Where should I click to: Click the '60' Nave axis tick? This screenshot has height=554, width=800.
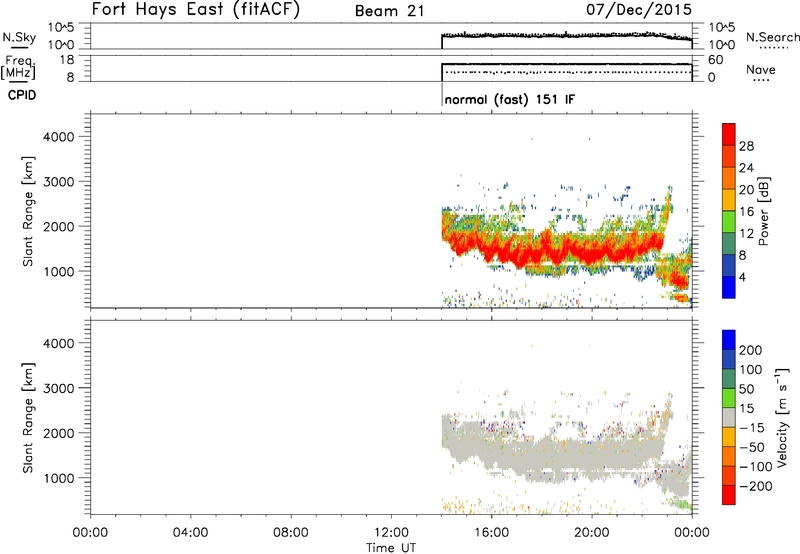tap(716, 60)
